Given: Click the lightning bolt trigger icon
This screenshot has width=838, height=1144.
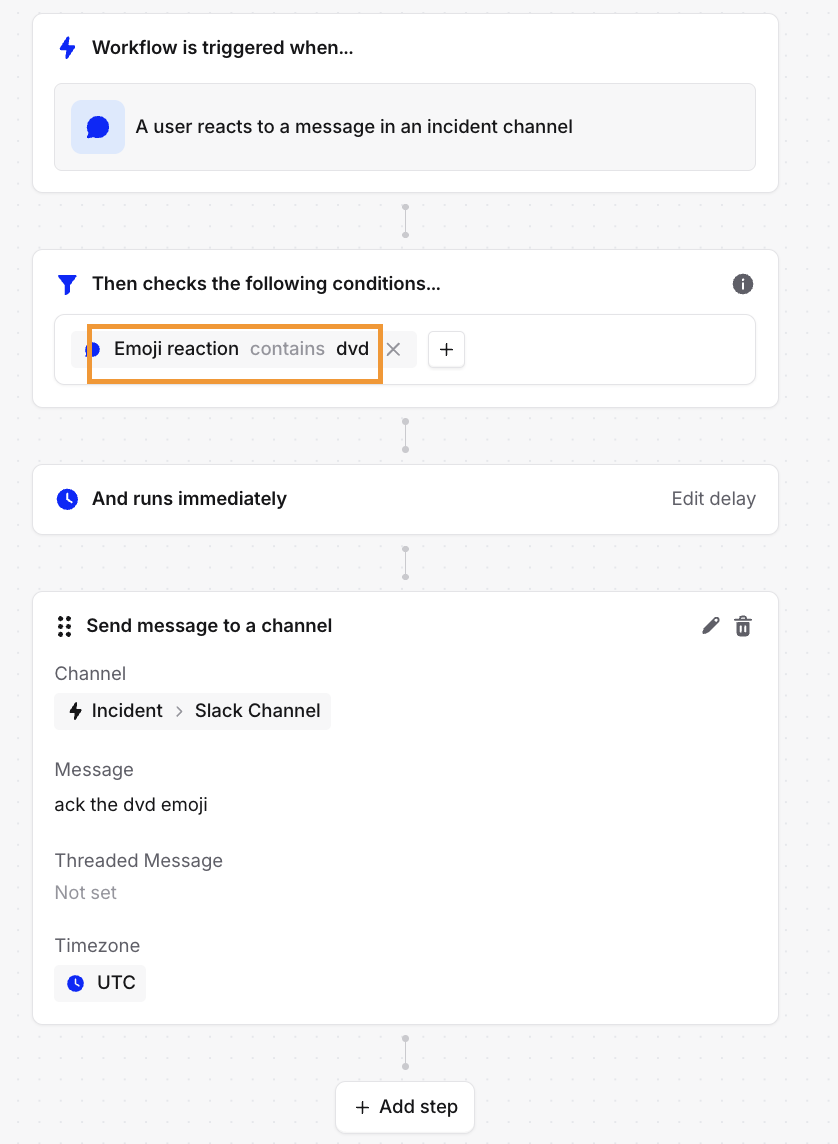Looking at the screenshot, I should 67,47.
